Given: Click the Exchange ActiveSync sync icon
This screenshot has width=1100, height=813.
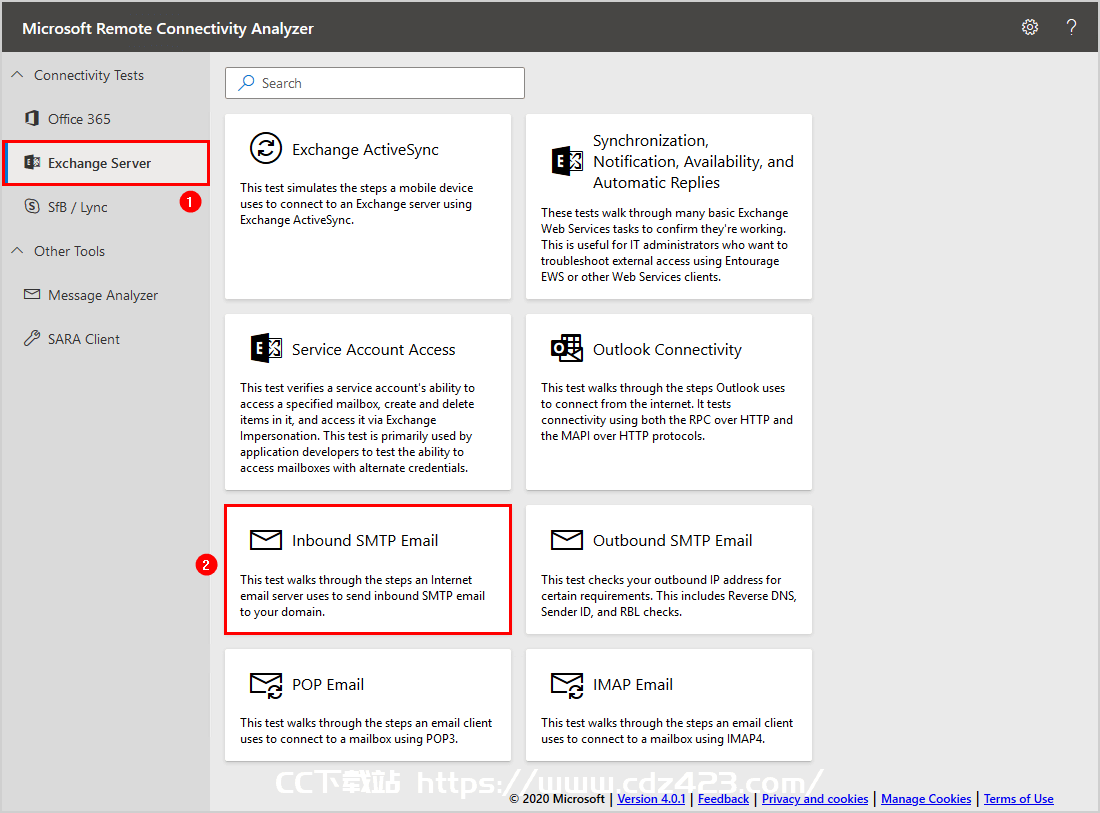Looking at the screenshot, I should (x=266, y=148).
